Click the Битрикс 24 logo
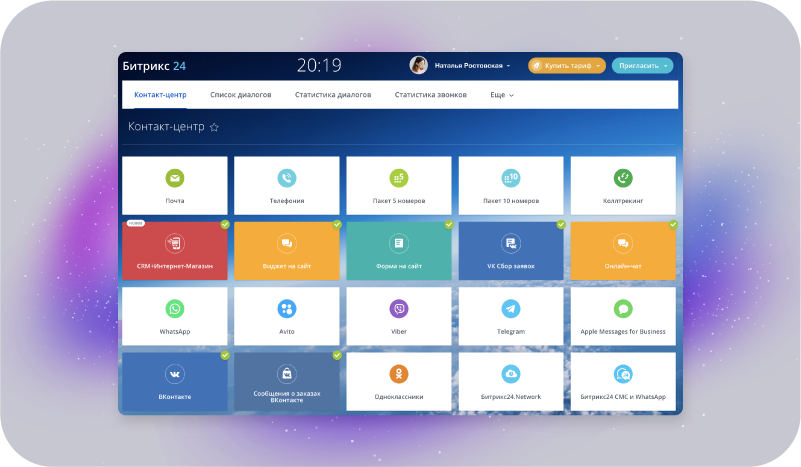Viewport: 801px width, 467px height. pyautogui.click(x=154, y=66)
